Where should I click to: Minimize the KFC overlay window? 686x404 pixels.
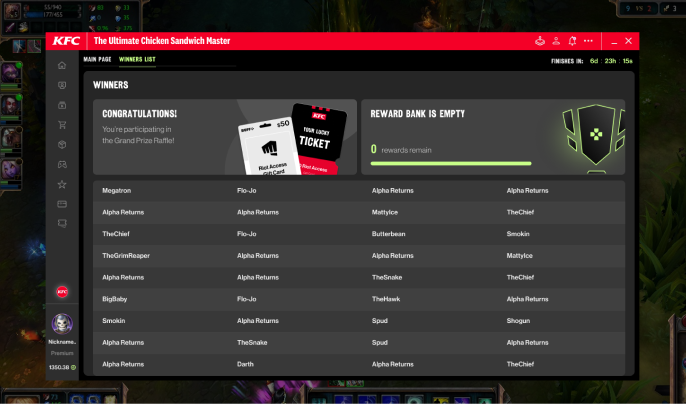pos(612,41)
